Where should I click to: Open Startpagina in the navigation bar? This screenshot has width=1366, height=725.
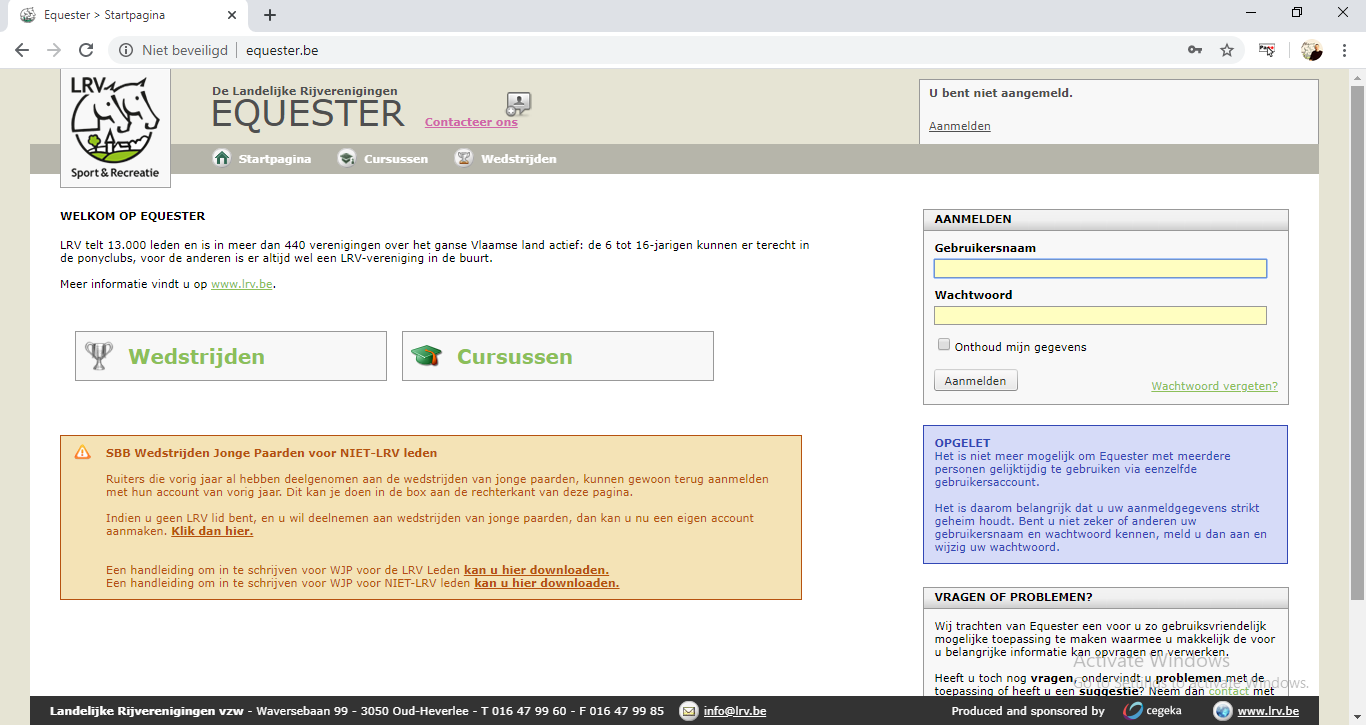tap(275, 159)
